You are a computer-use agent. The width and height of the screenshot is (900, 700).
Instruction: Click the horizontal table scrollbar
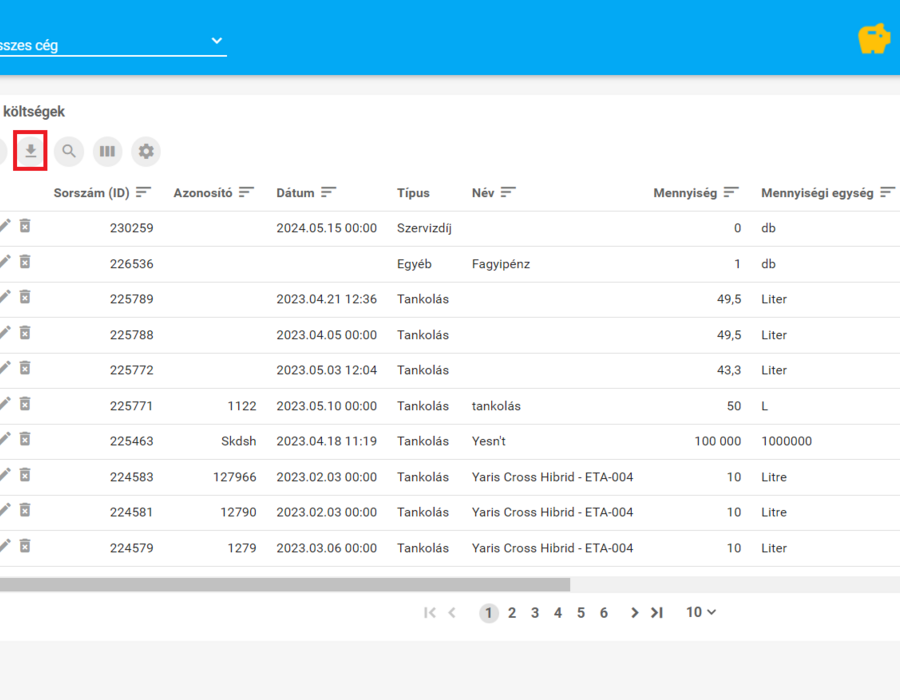pos(285,585)
